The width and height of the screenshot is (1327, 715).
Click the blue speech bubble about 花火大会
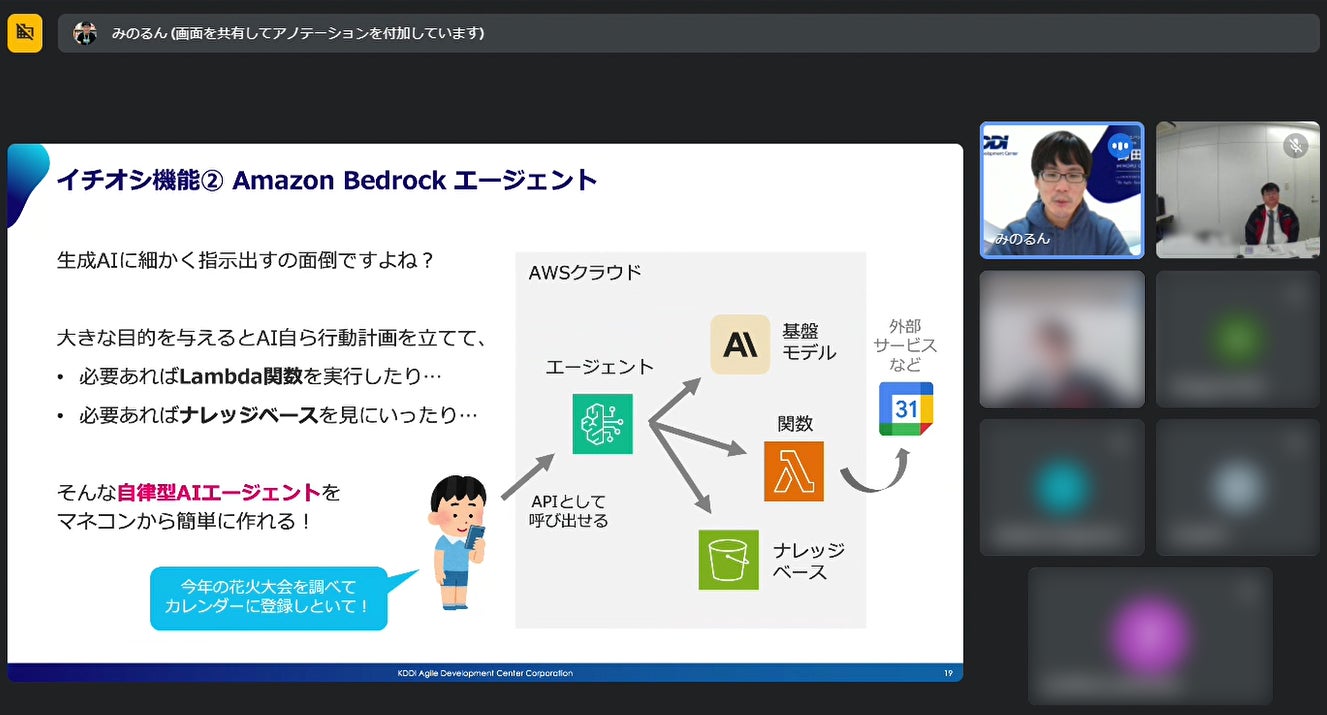269,597
